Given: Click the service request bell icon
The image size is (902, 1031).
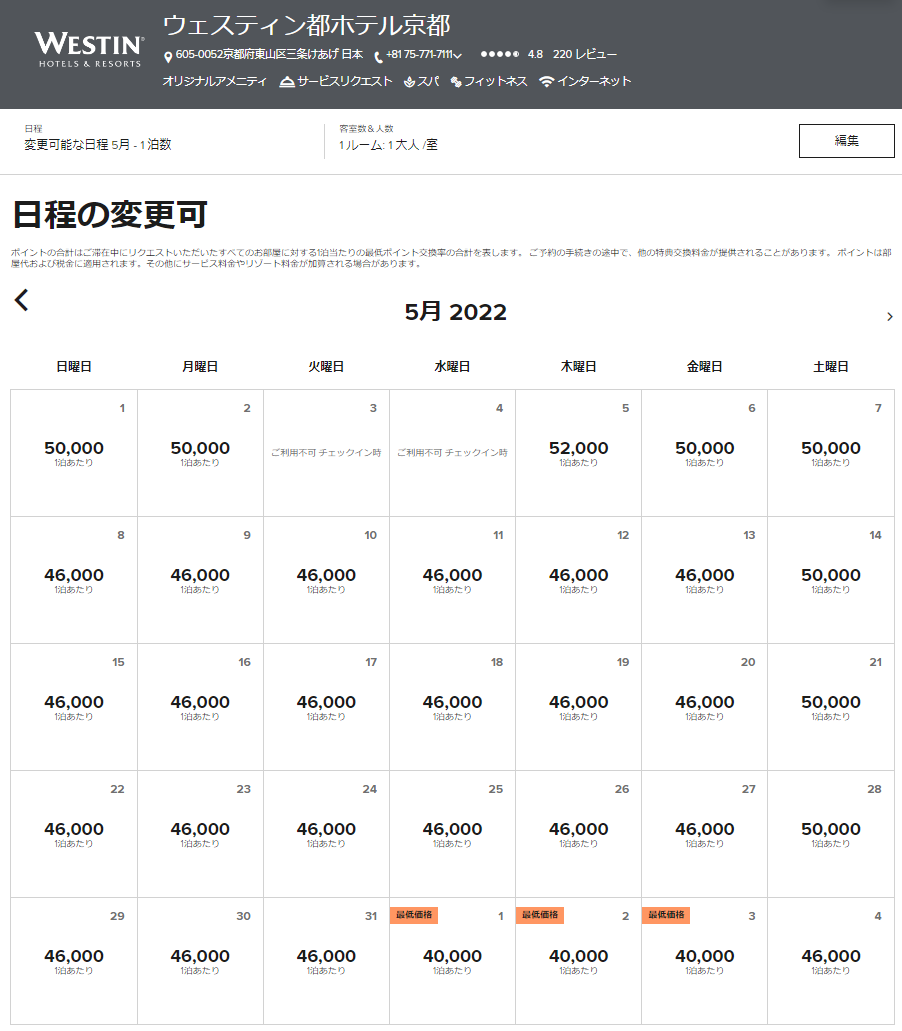Looking at the screenshot, I should [x=287, y=82].
